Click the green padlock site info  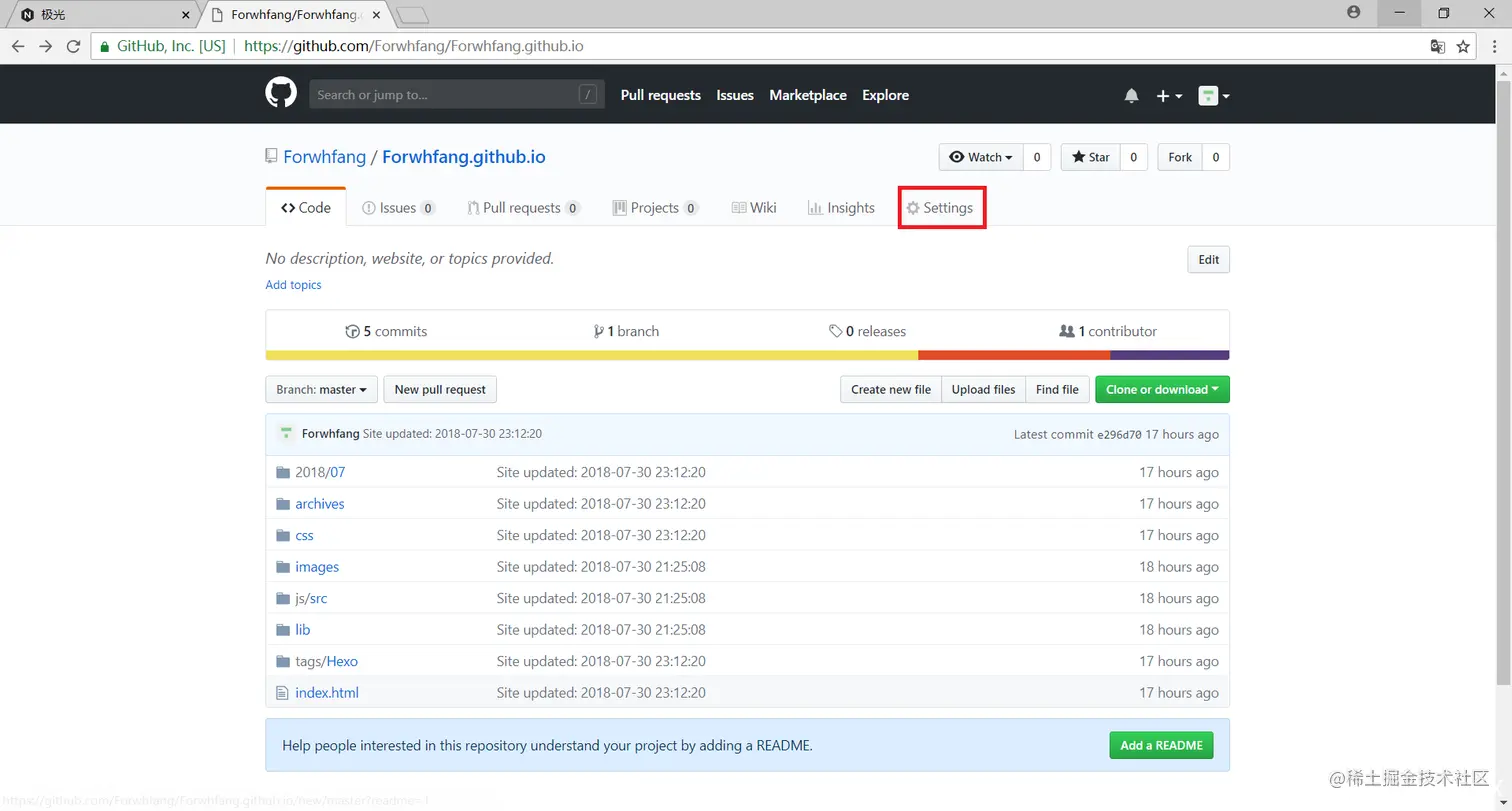(x=105, y=46)
